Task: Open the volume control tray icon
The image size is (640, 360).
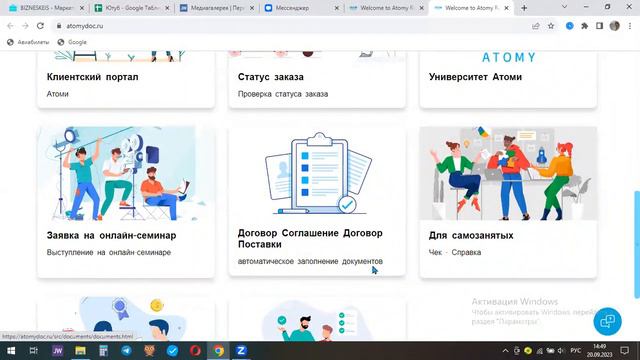Action: point(561,351)
